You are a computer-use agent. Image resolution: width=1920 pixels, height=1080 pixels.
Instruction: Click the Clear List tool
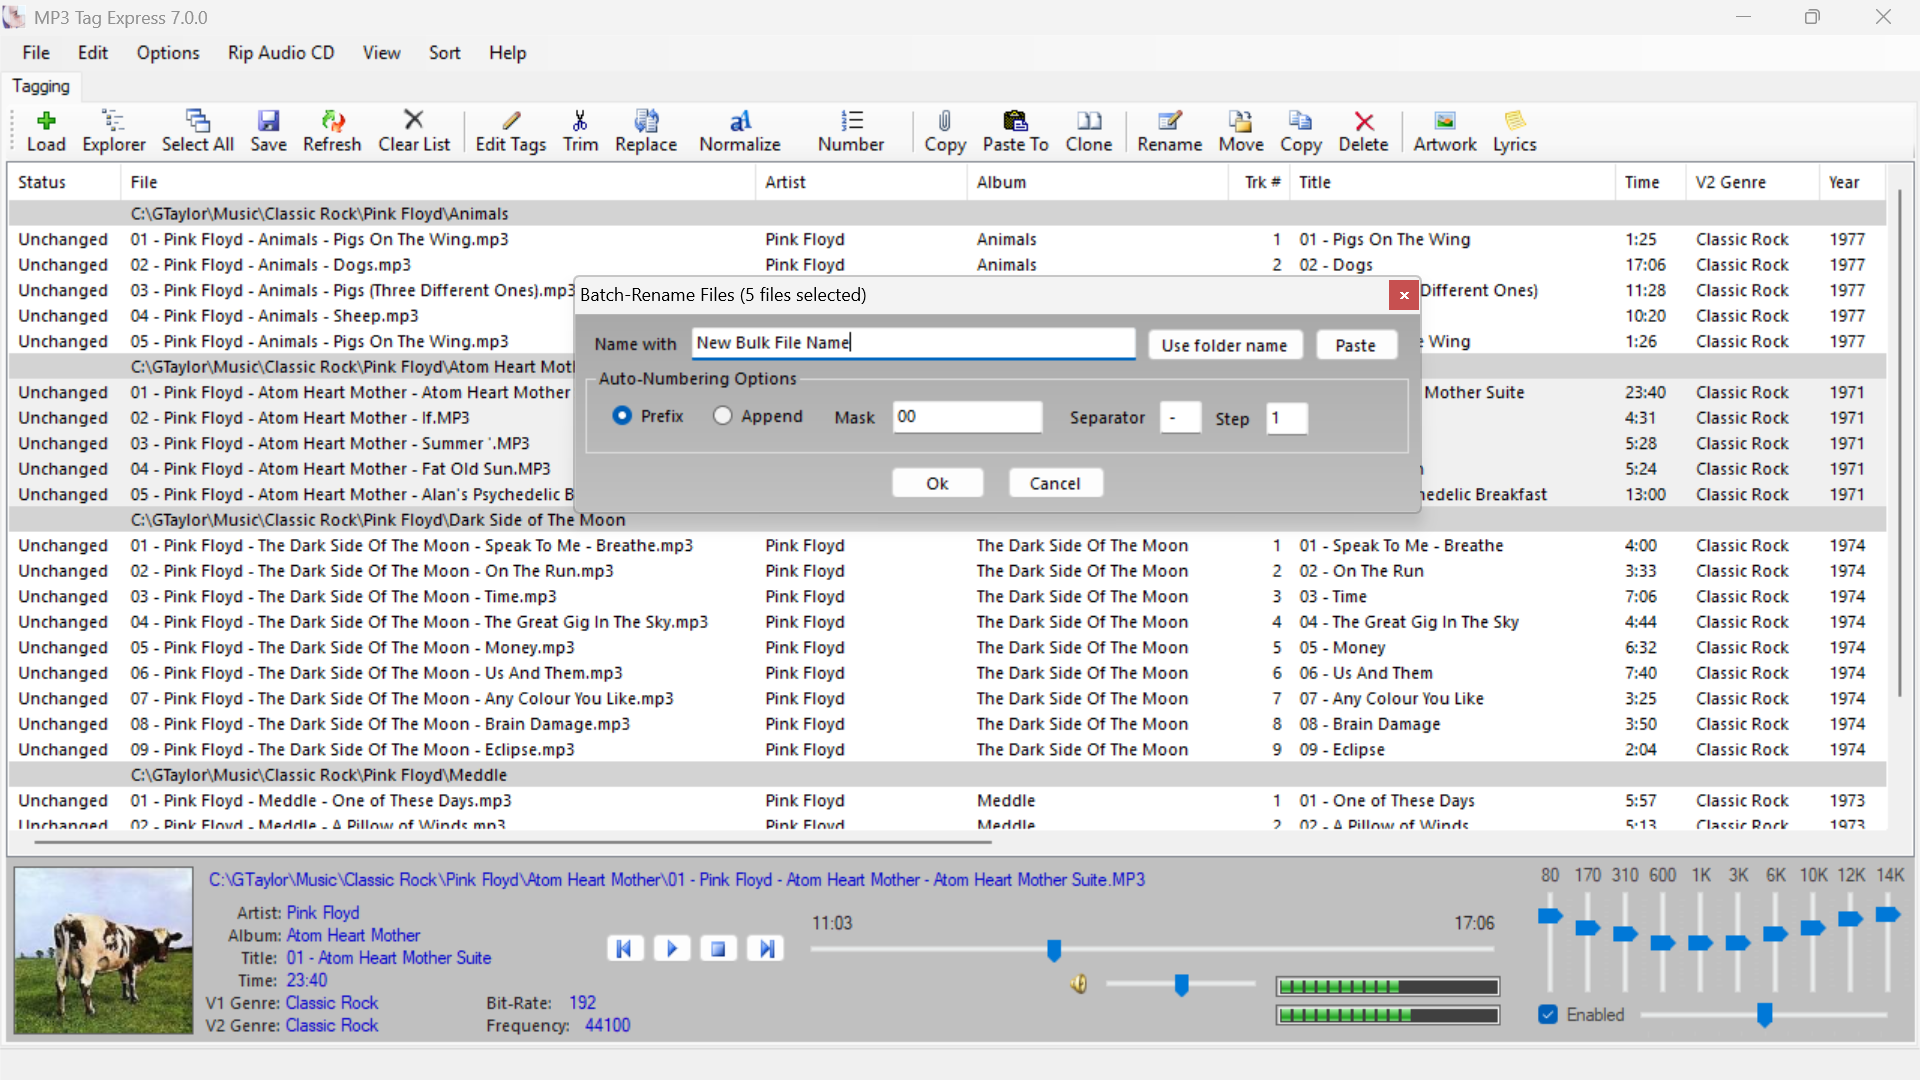(414, 131)
